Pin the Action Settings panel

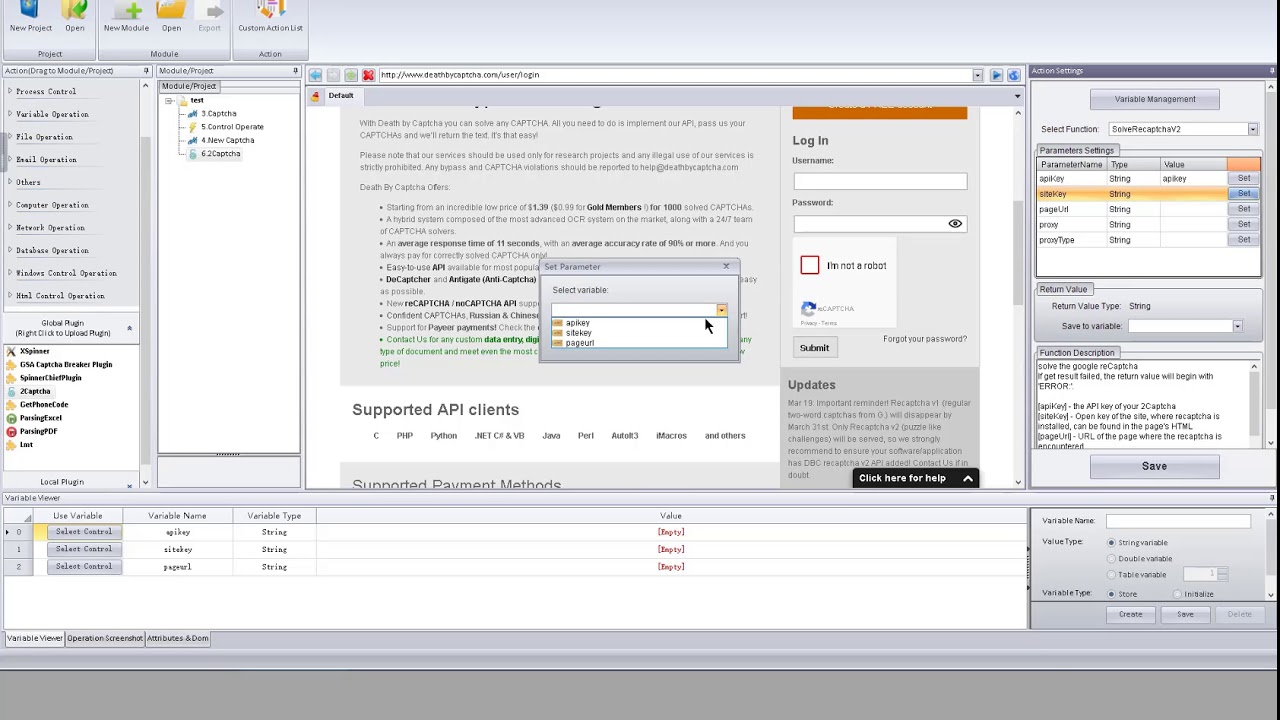tap(1271, 71)
